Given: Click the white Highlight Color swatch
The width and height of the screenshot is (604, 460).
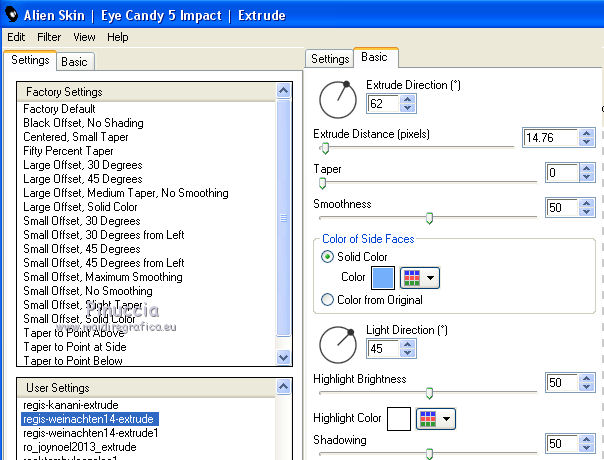Looking at the screenshot, I should click(x=399, y=419).
